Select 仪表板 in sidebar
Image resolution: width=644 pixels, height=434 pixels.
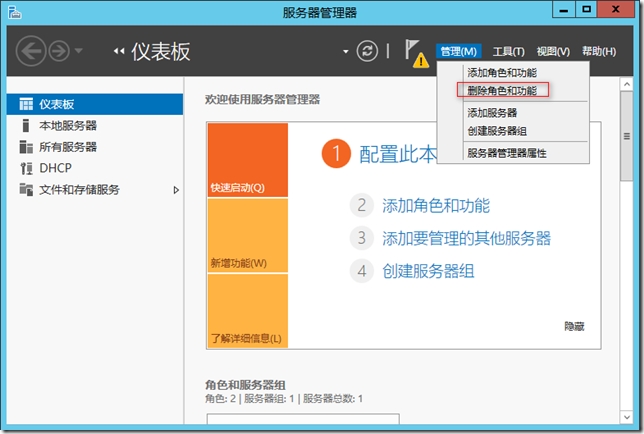pos(95,104)
